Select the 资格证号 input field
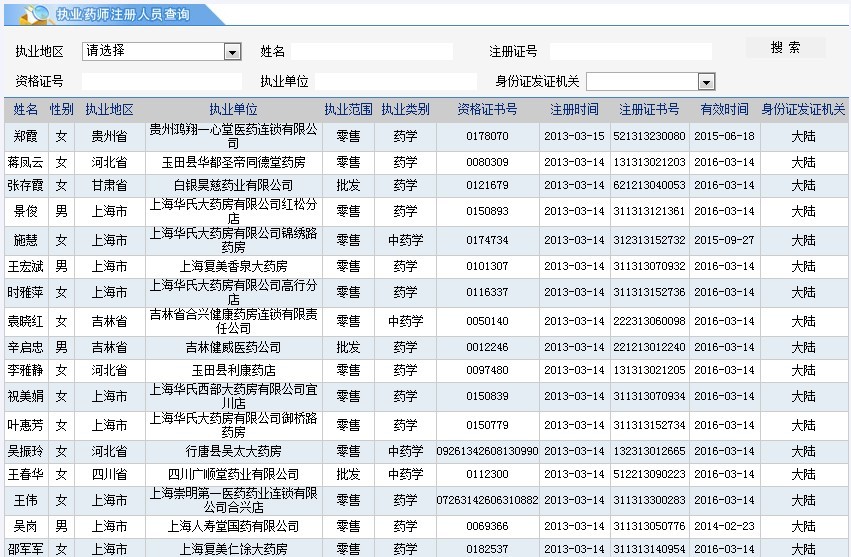Viewport: 851px width, 557px height. click(161, 82)
